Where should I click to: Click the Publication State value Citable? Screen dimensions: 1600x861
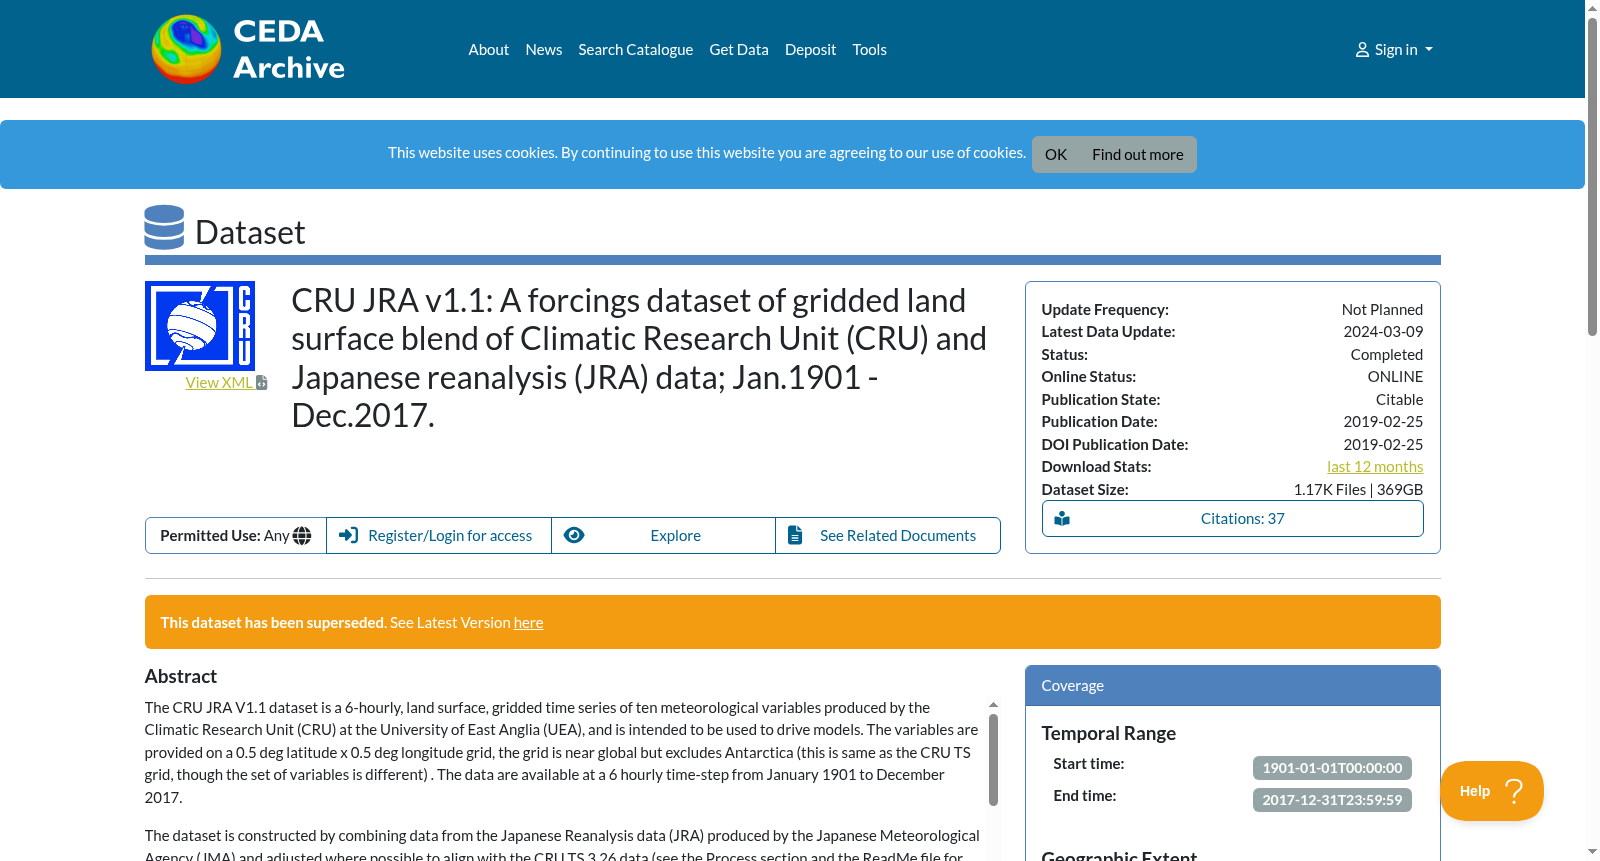tap(1399, 400)
